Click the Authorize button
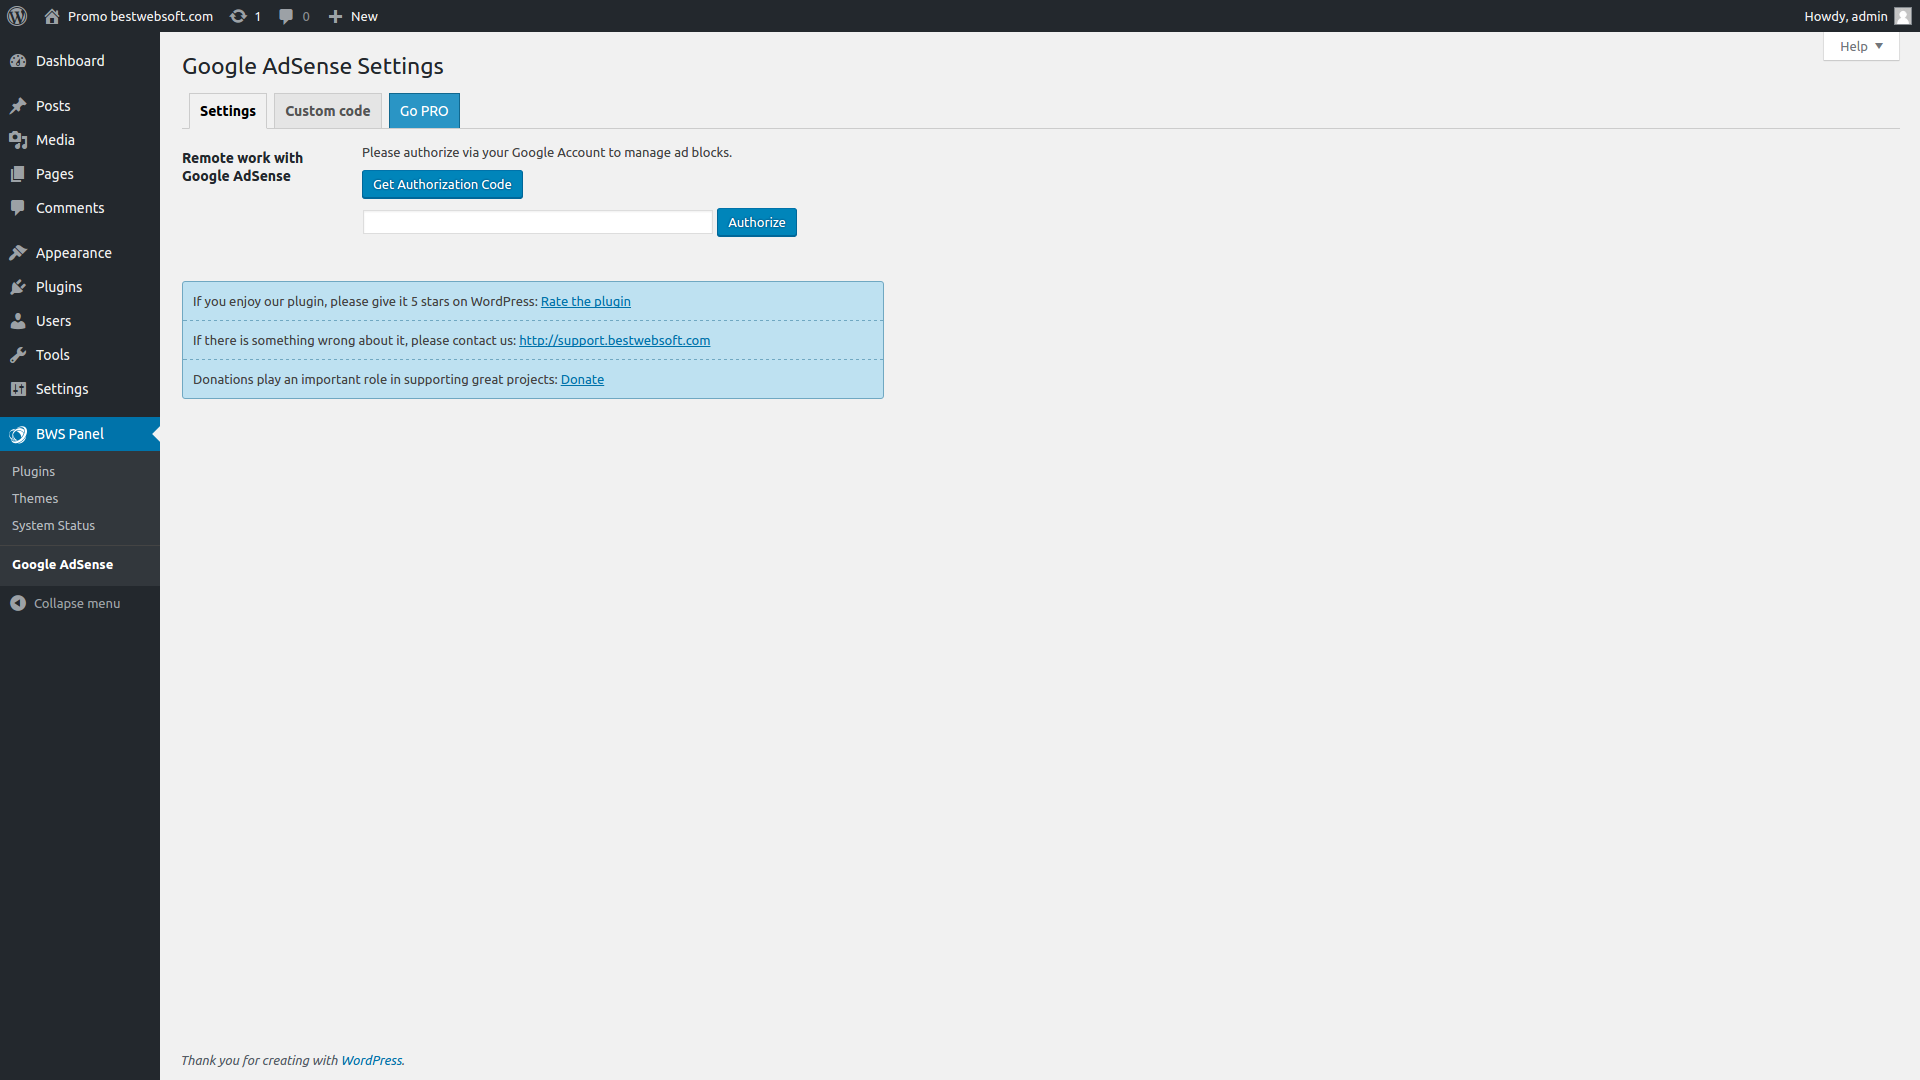 coord(757,222)
